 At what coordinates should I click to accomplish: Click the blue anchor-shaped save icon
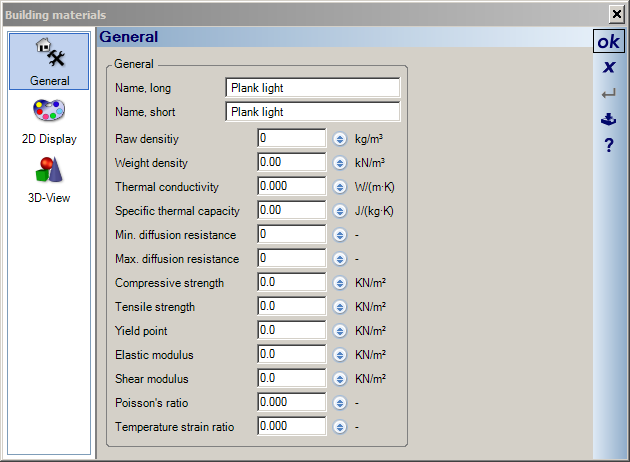[x=608, y=119]
